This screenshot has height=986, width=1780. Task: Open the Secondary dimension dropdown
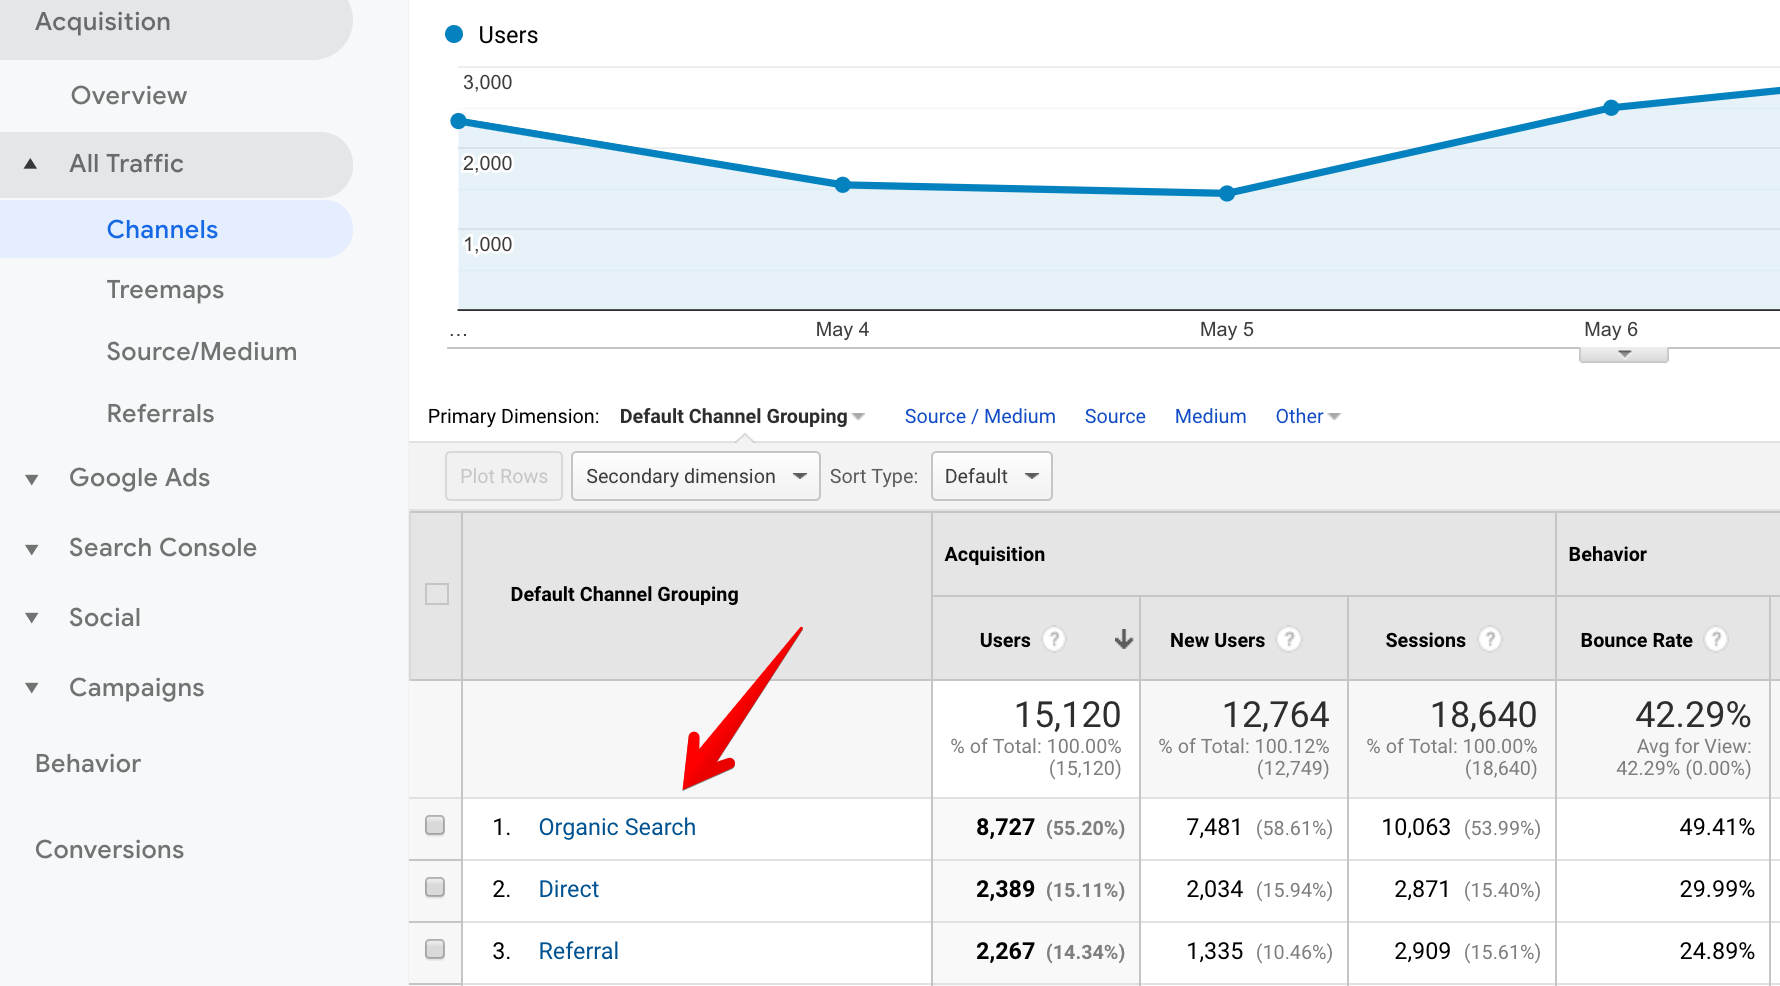click(696, 476)
